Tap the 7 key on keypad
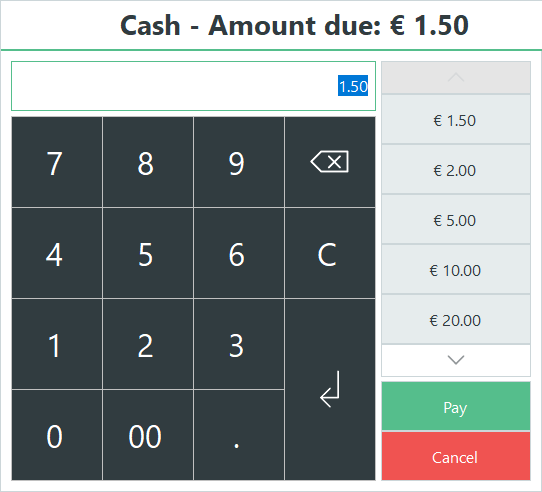 coord(57,162)
